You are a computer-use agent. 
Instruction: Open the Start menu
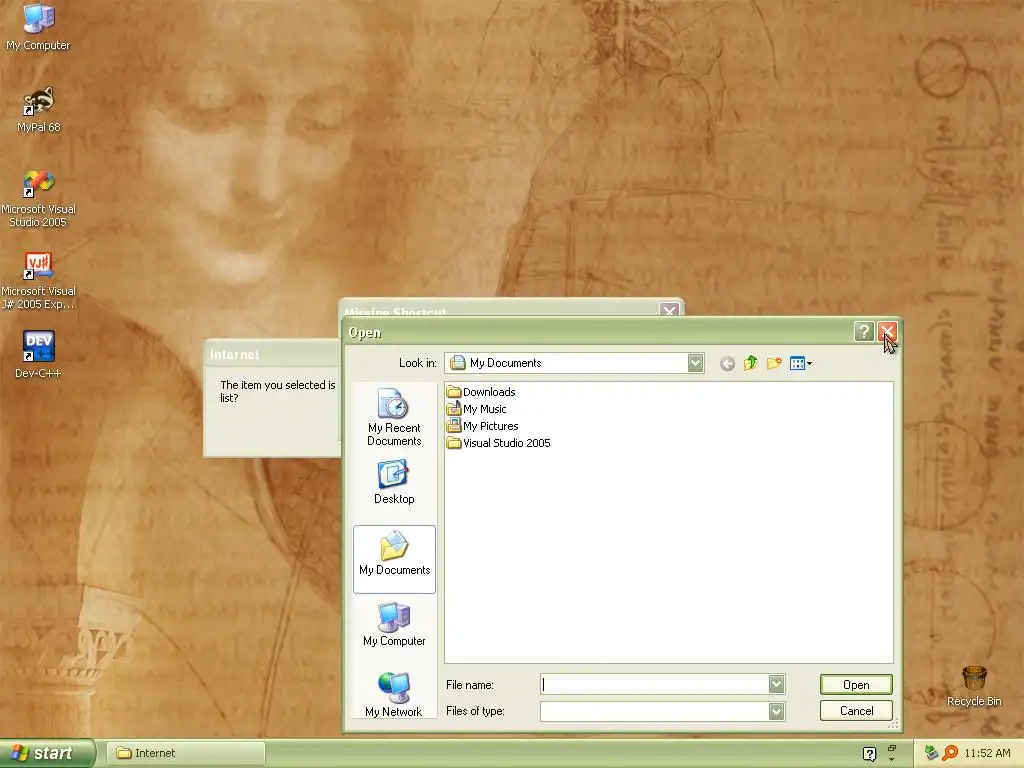(46, 753)
